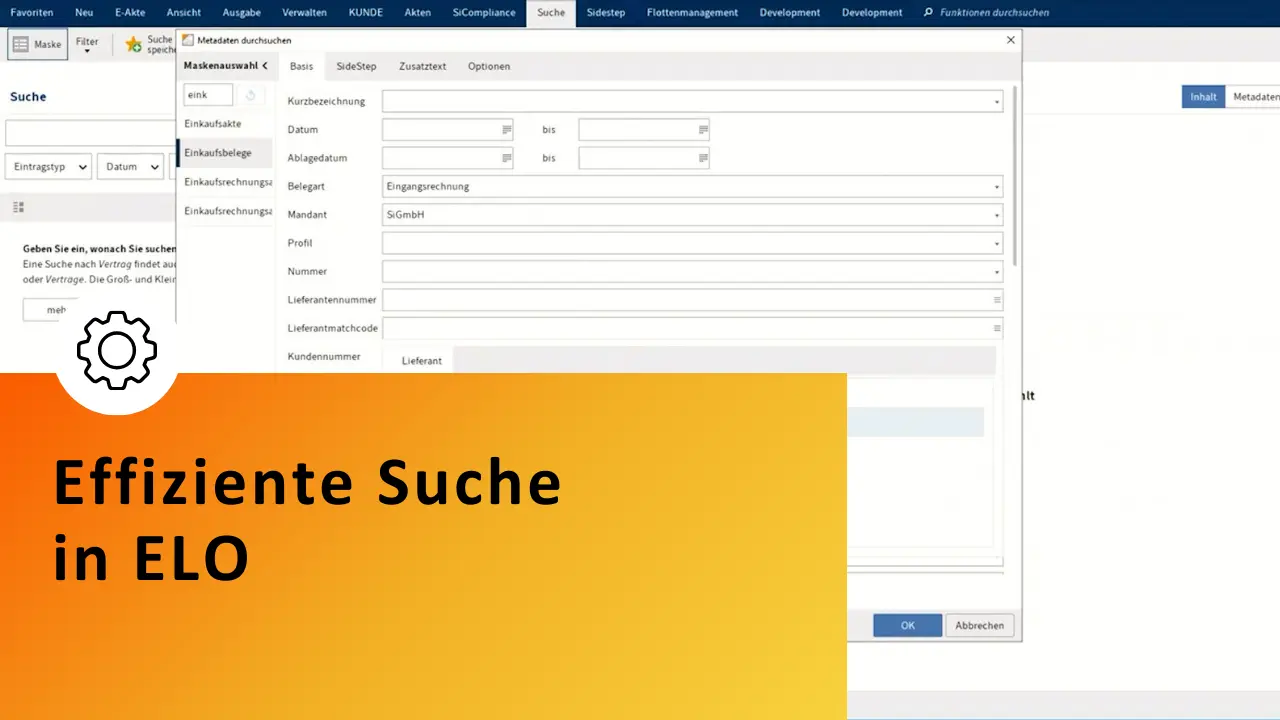Viewport: 1280px width, 720px height.
Task: Collapse the Maskenauswahl panel
Action: tap(265, 65)
